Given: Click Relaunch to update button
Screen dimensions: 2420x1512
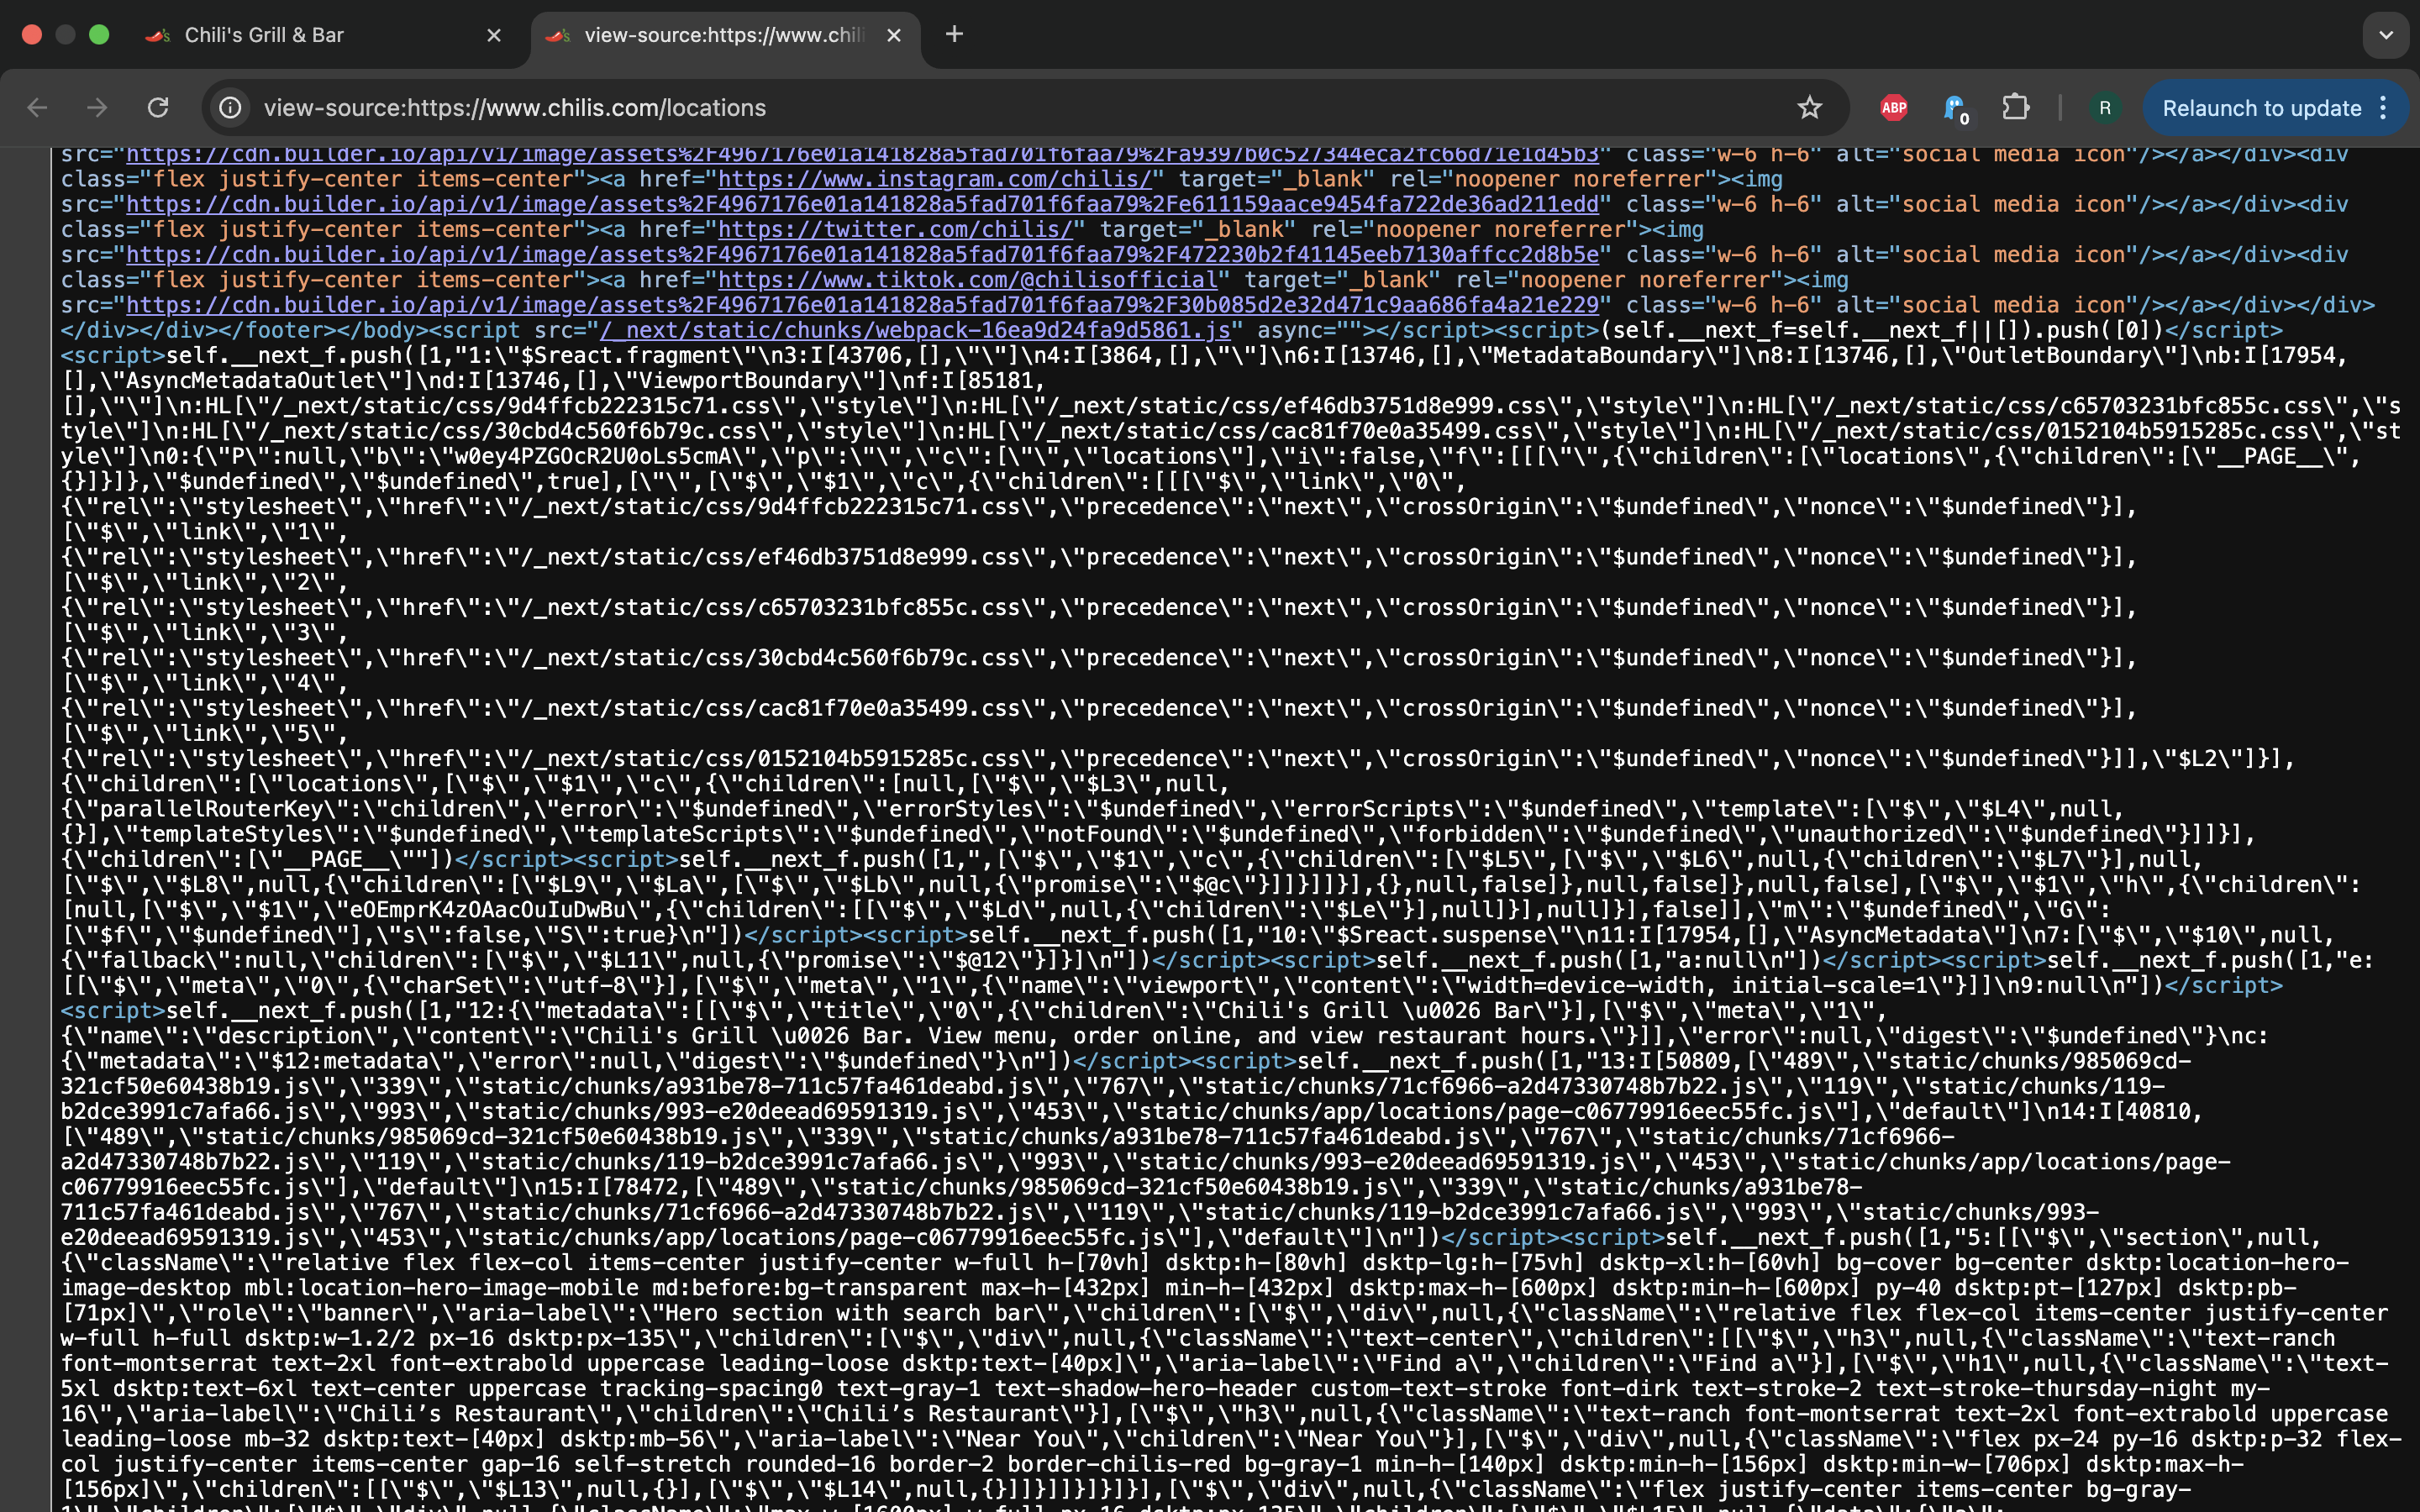Looking at the screenshot, I should tap(2261, 108).
